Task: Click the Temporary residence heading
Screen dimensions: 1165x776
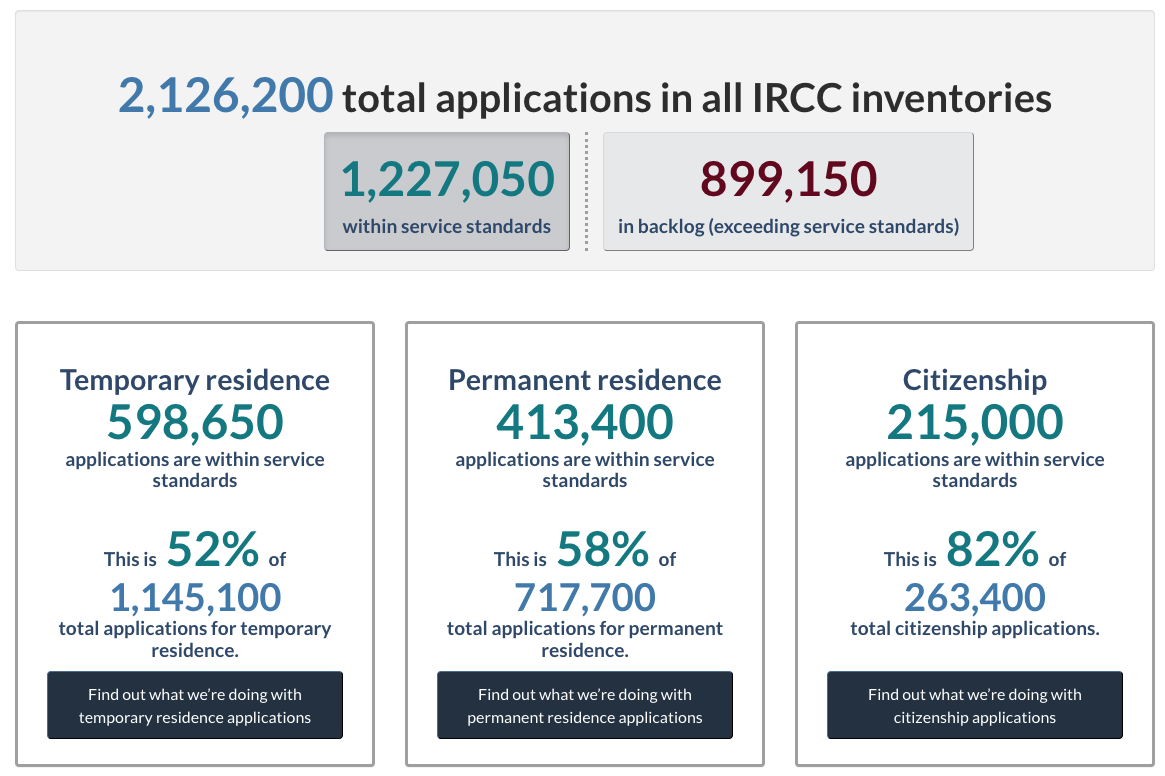Action: tap(195, 380)
